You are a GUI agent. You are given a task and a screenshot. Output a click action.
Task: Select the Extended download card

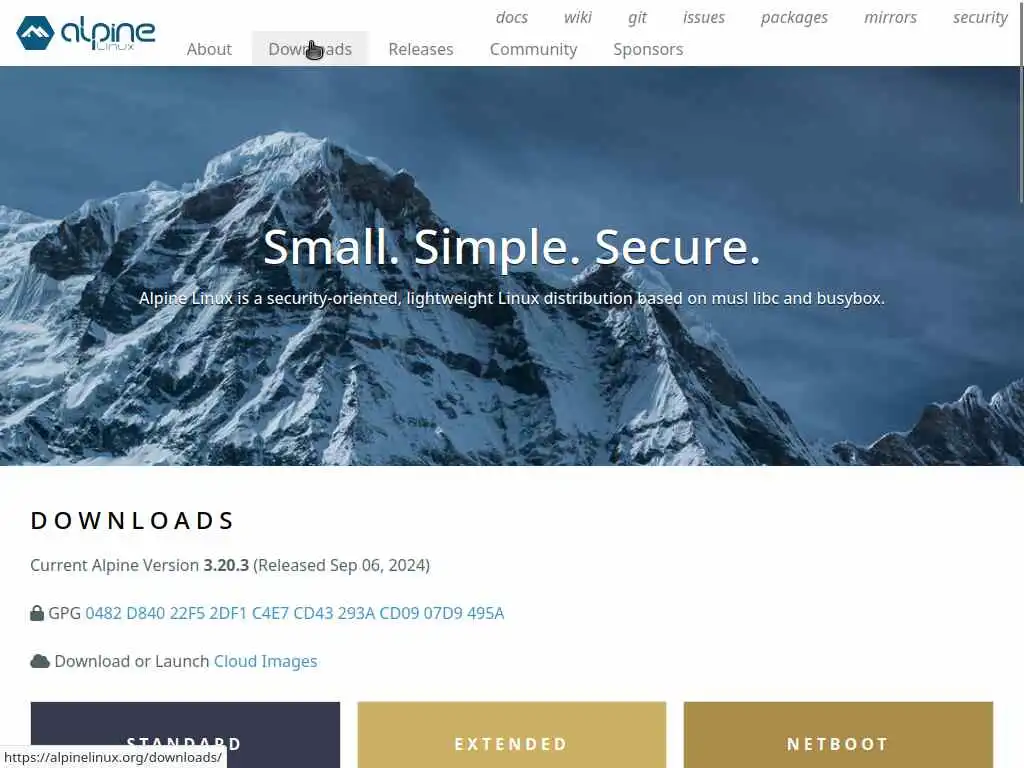point(512,735)
